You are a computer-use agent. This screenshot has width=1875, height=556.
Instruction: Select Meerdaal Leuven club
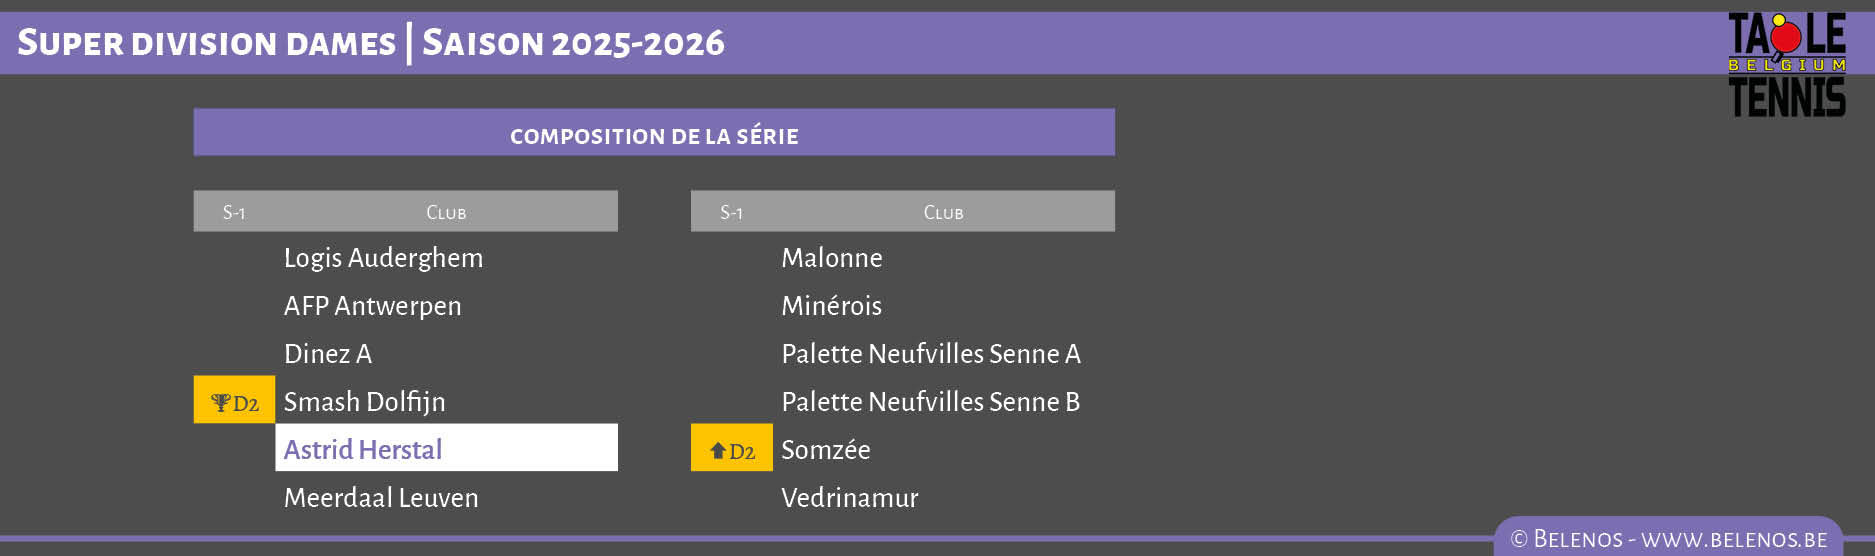point(381,498)
